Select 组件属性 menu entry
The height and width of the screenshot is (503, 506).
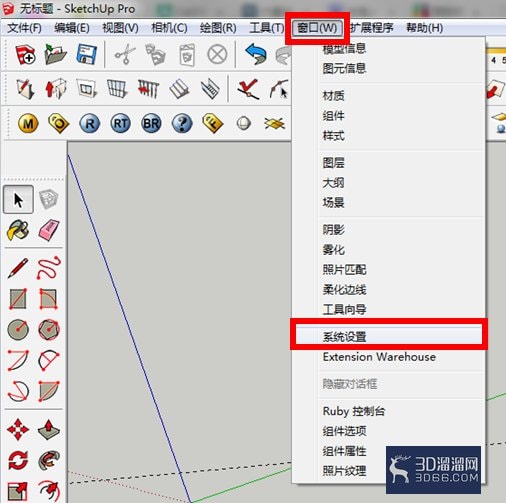tap(344, 451)
